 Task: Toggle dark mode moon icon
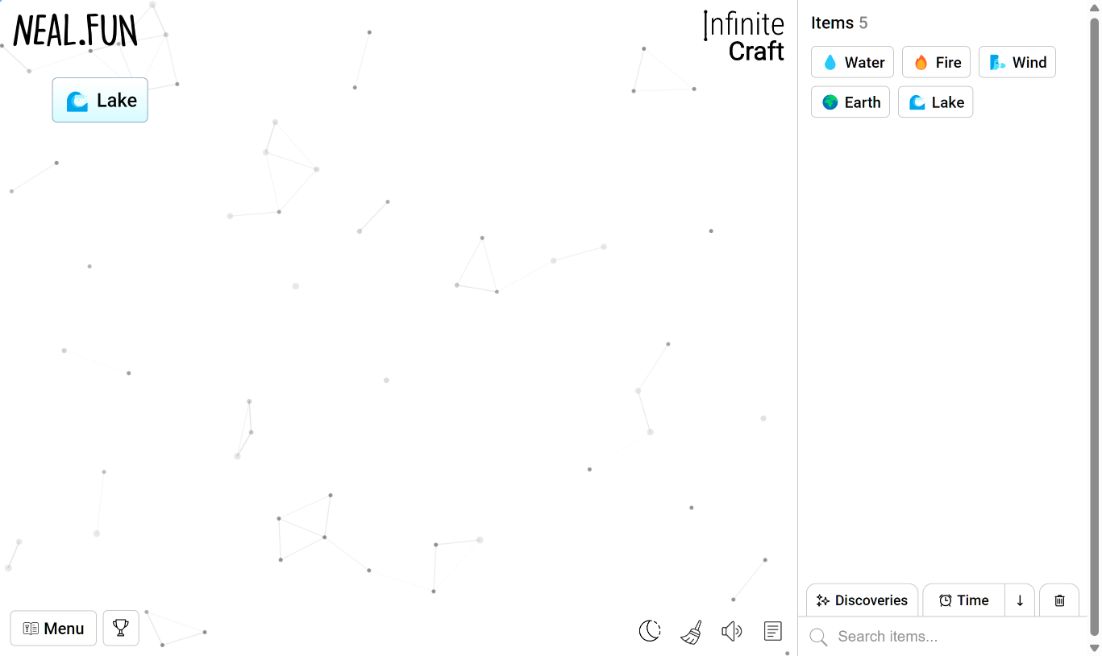click(x=649, y=631)
